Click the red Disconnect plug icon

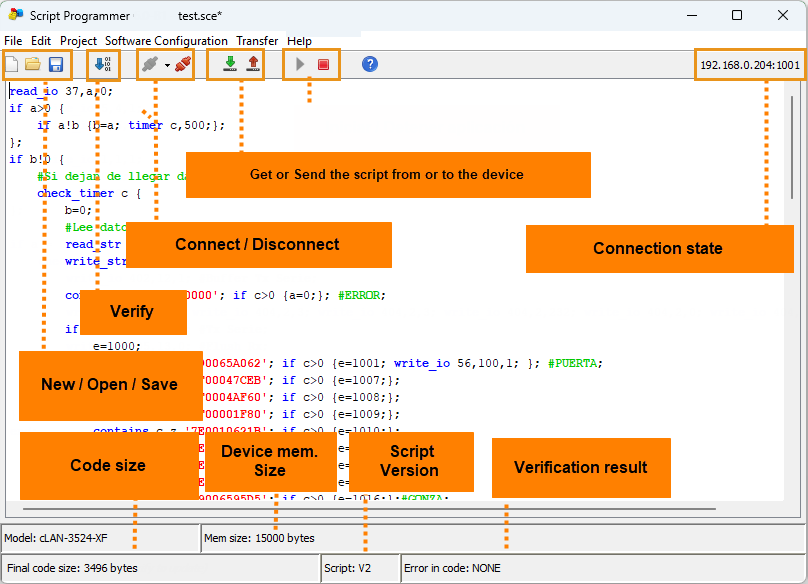182,65
